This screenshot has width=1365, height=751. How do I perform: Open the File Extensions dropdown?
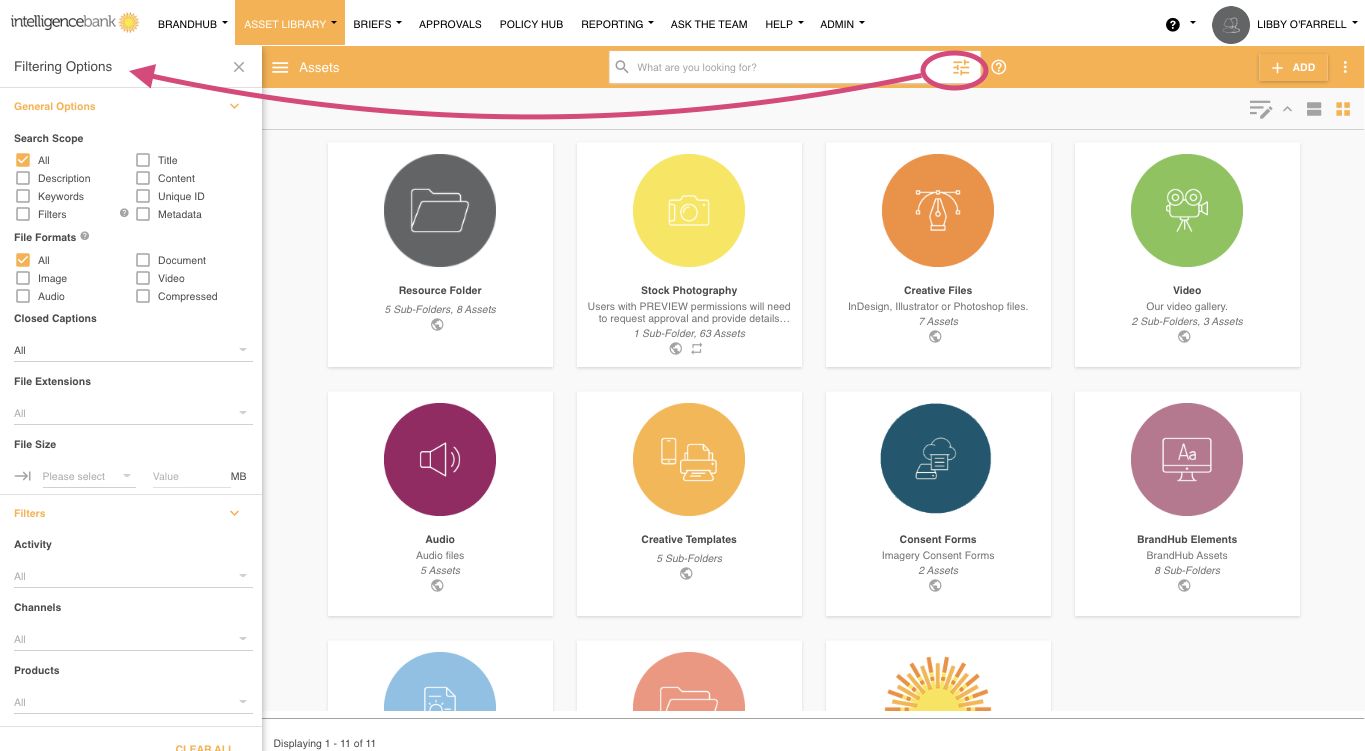pos(132,413)
